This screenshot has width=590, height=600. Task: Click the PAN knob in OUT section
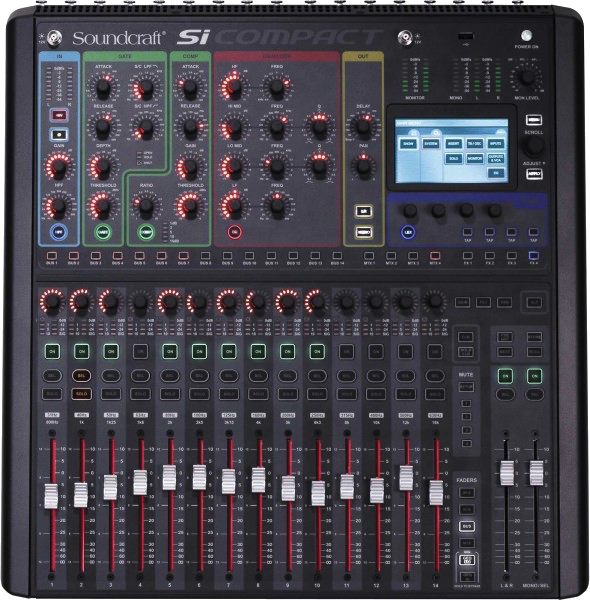[x=363, y=166]
